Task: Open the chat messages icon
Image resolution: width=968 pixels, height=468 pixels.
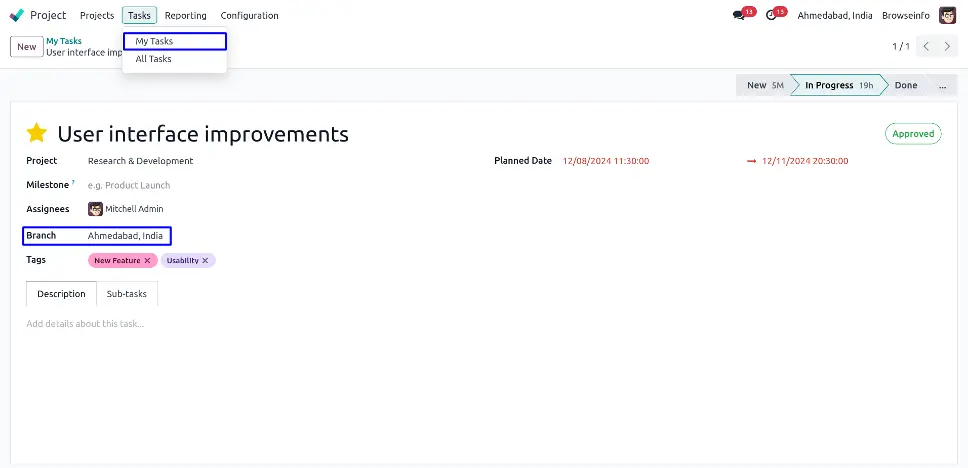Action: coord(739,16)
